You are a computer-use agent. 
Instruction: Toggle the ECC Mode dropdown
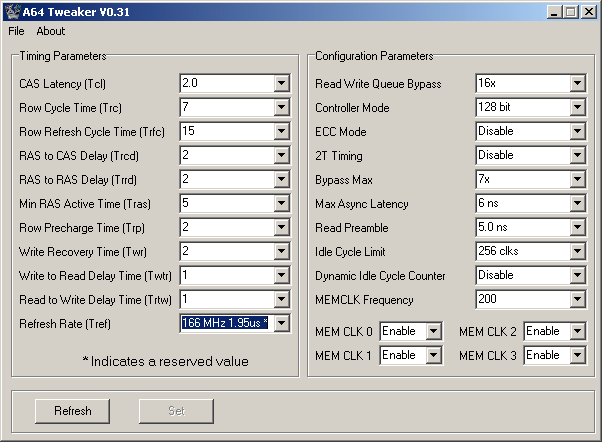click(577, 132)
